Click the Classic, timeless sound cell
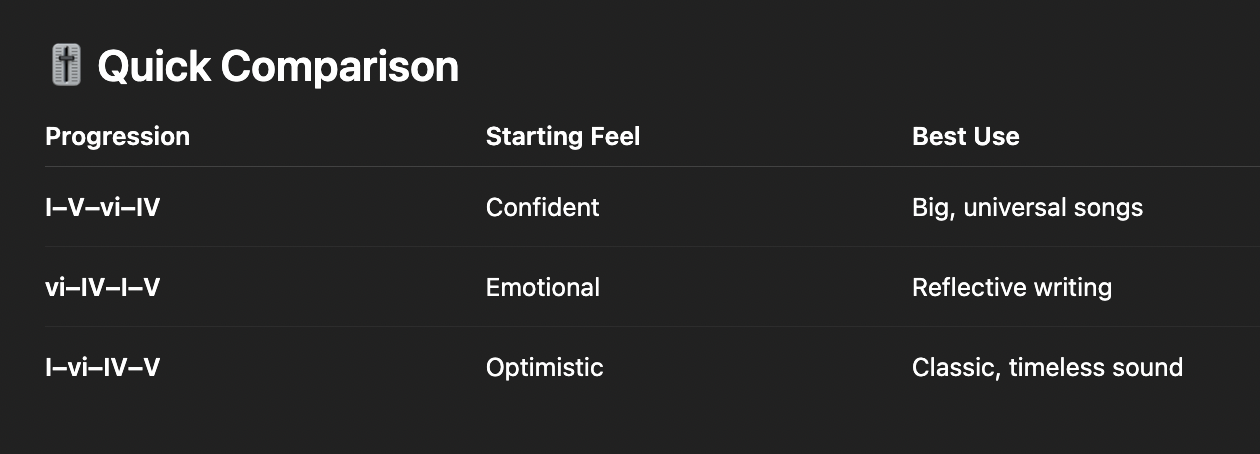The width and height of the screenshot is (1260, 454). coord(1047,367)
